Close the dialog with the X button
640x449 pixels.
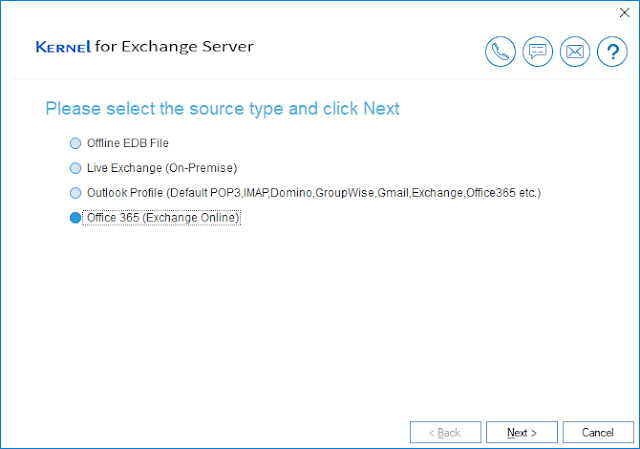pos(626,12)
